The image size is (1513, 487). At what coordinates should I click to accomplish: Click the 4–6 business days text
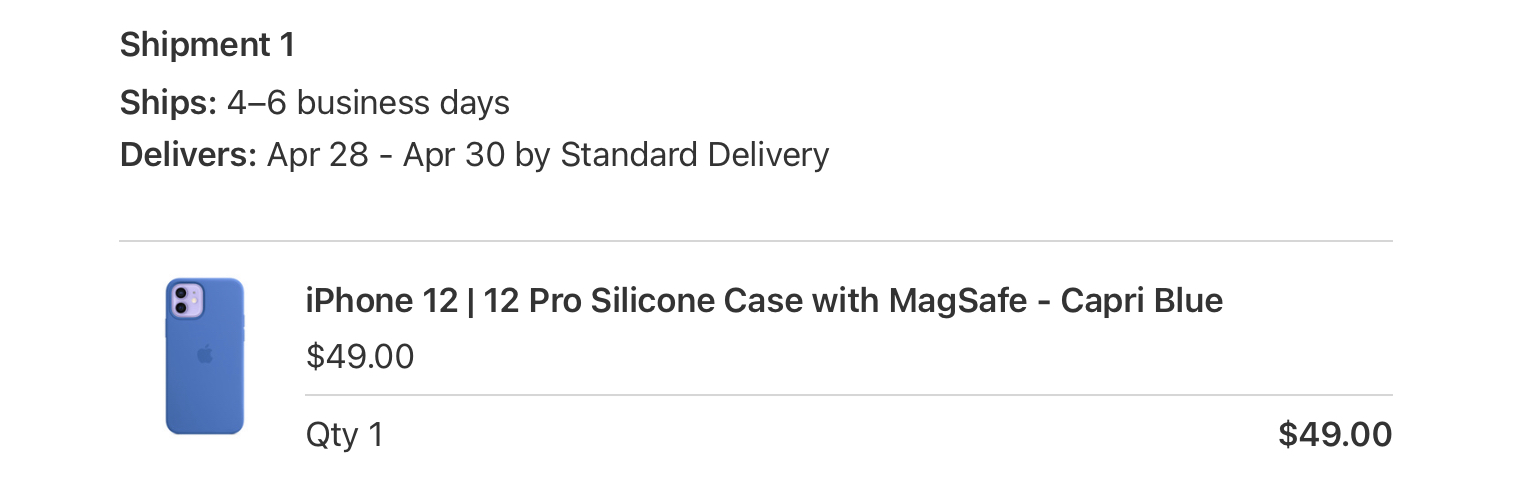pos(368,103)
